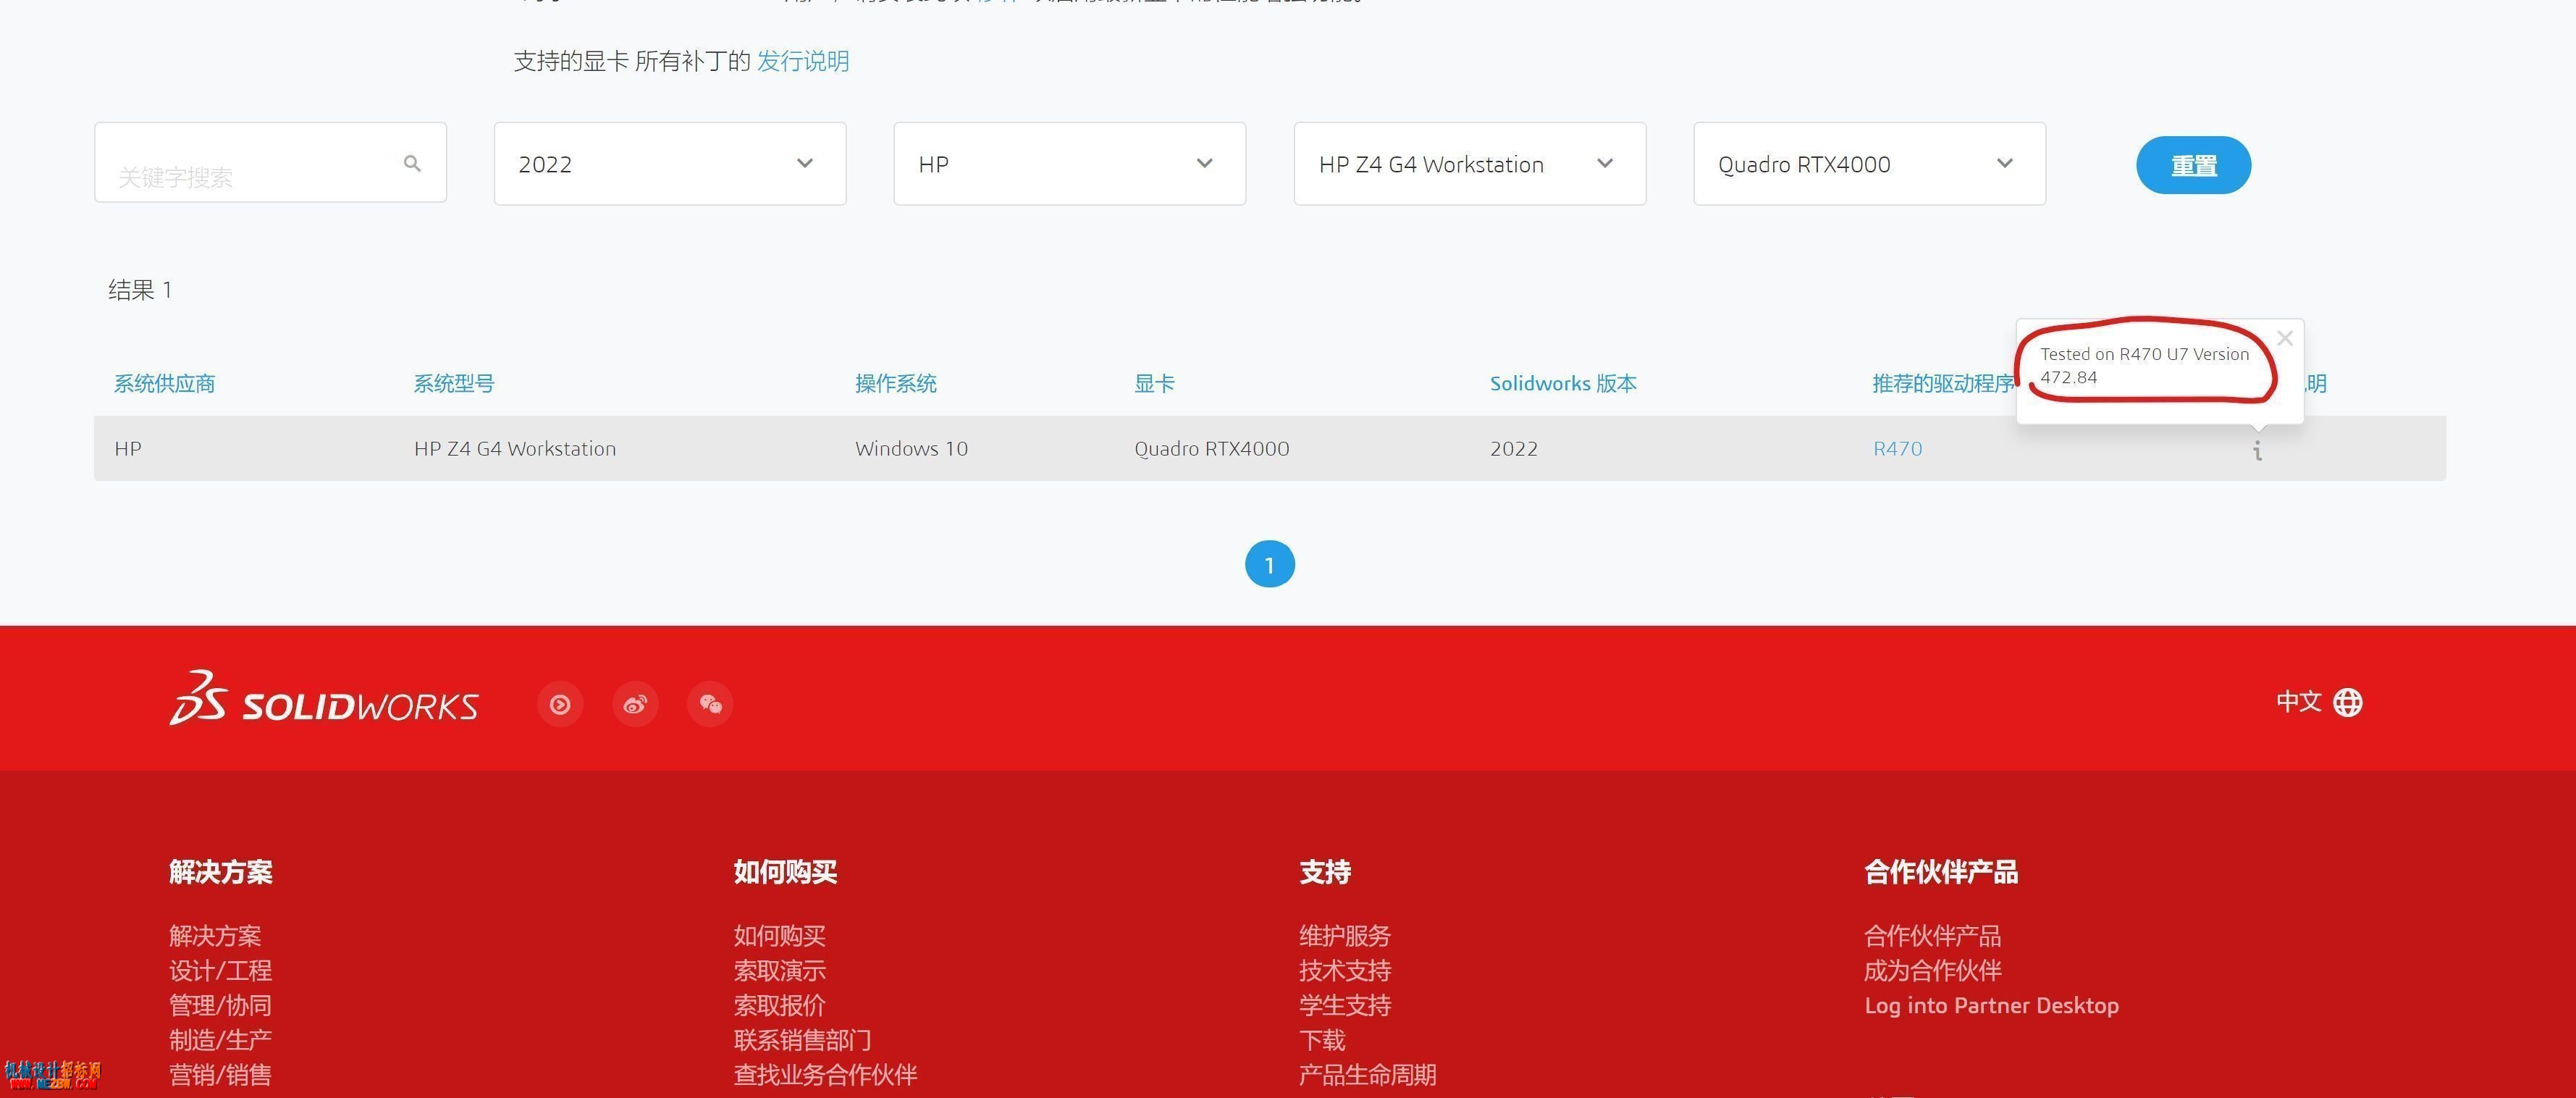Expand the HP vendor dropdown
The height and width of the screenshot is (1098, 2576).
[x=1069, y=164]
